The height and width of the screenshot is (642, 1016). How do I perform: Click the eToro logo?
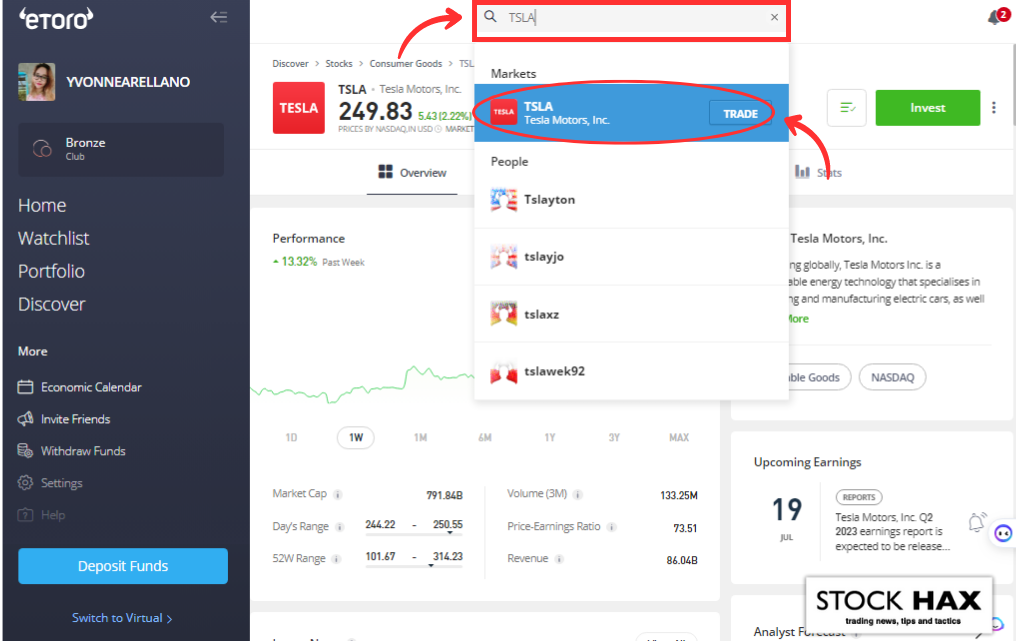(x=56, y=19)
